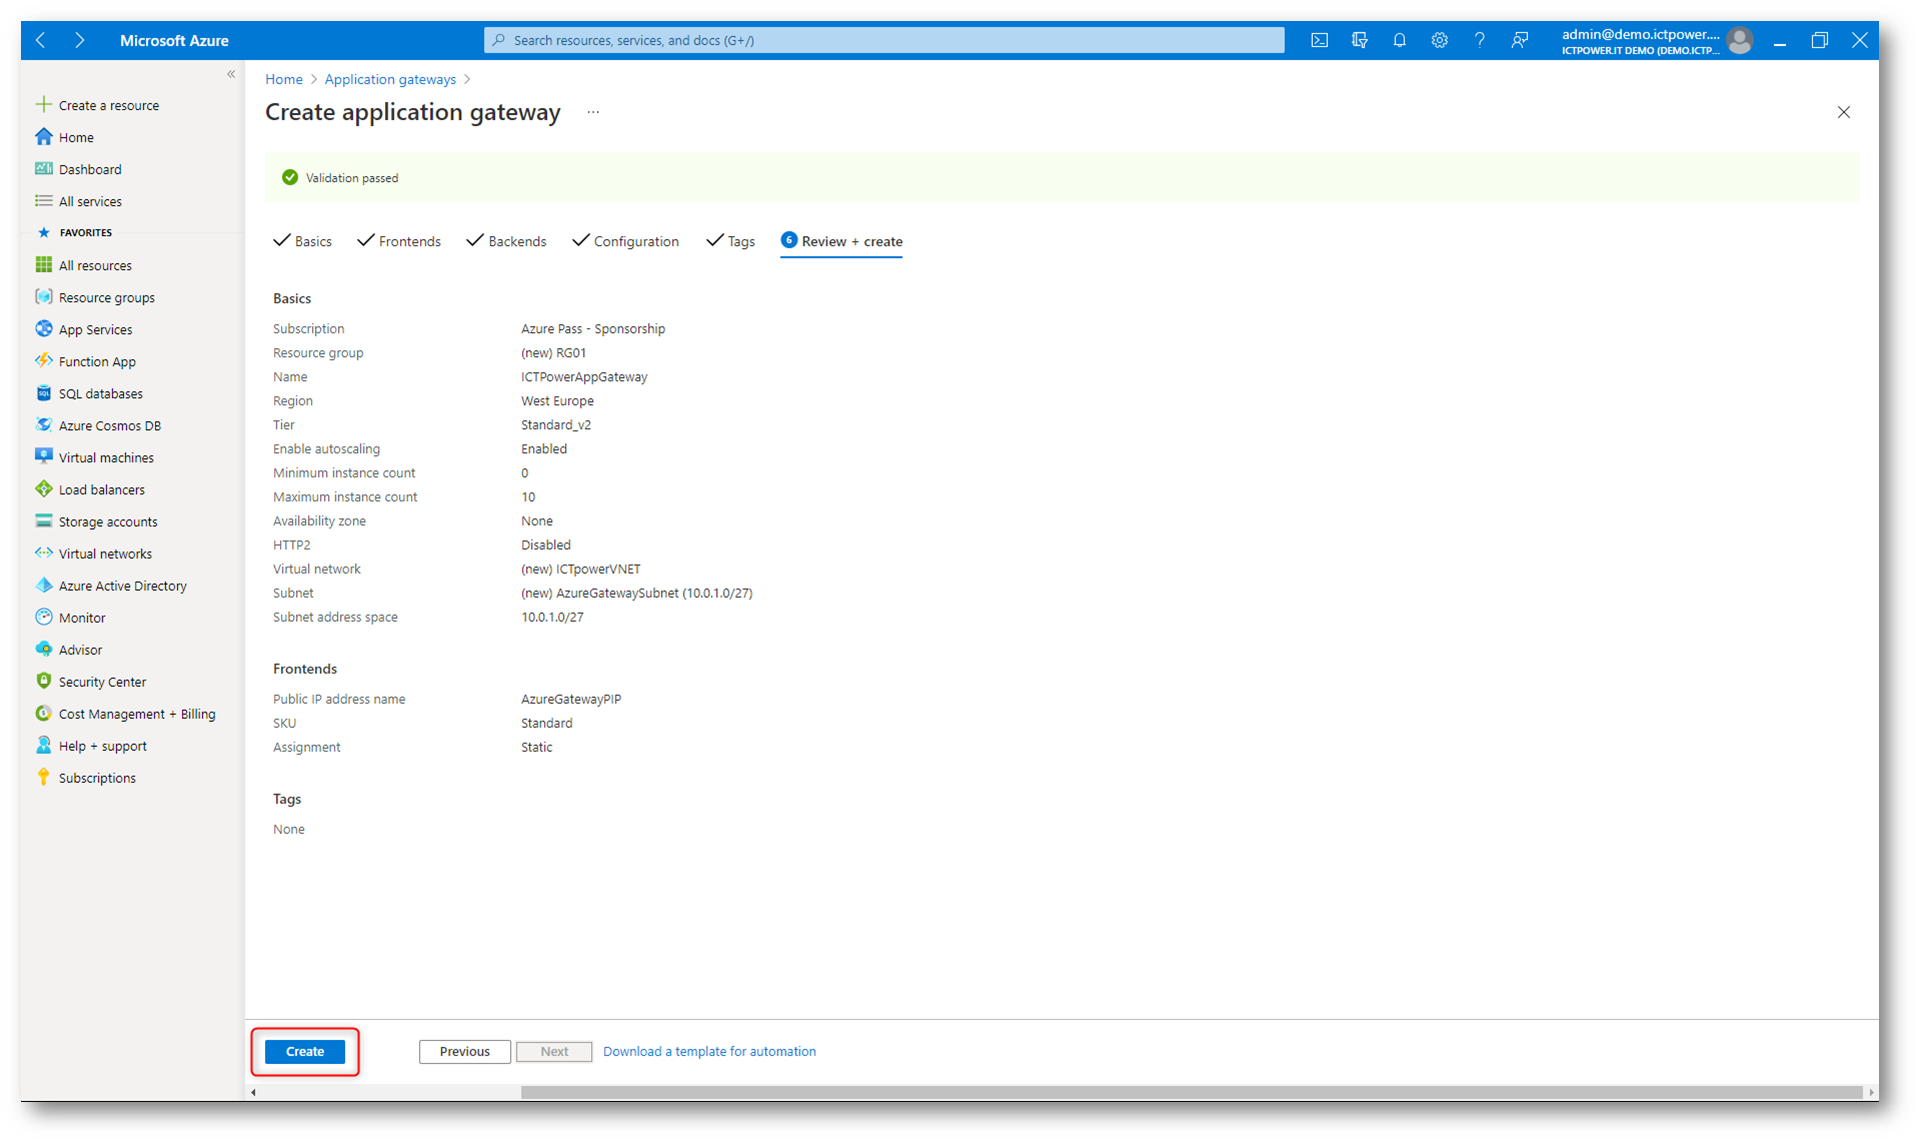The image size is (1921, 1144).
Task: Click the Azure Active Directory icon
Action: pyautogui.click(x=43, y=584)
